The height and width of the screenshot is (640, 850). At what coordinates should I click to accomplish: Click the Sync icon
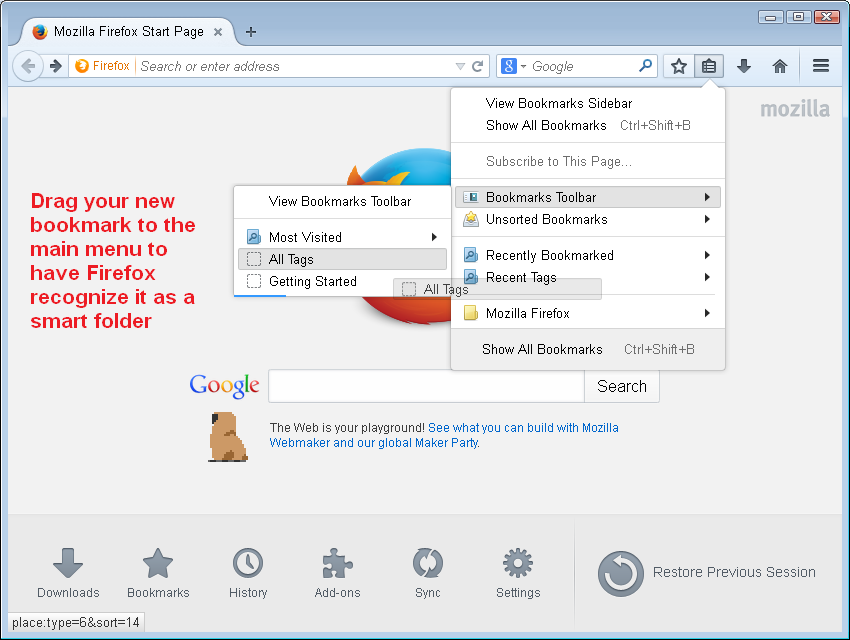[427, 564]
